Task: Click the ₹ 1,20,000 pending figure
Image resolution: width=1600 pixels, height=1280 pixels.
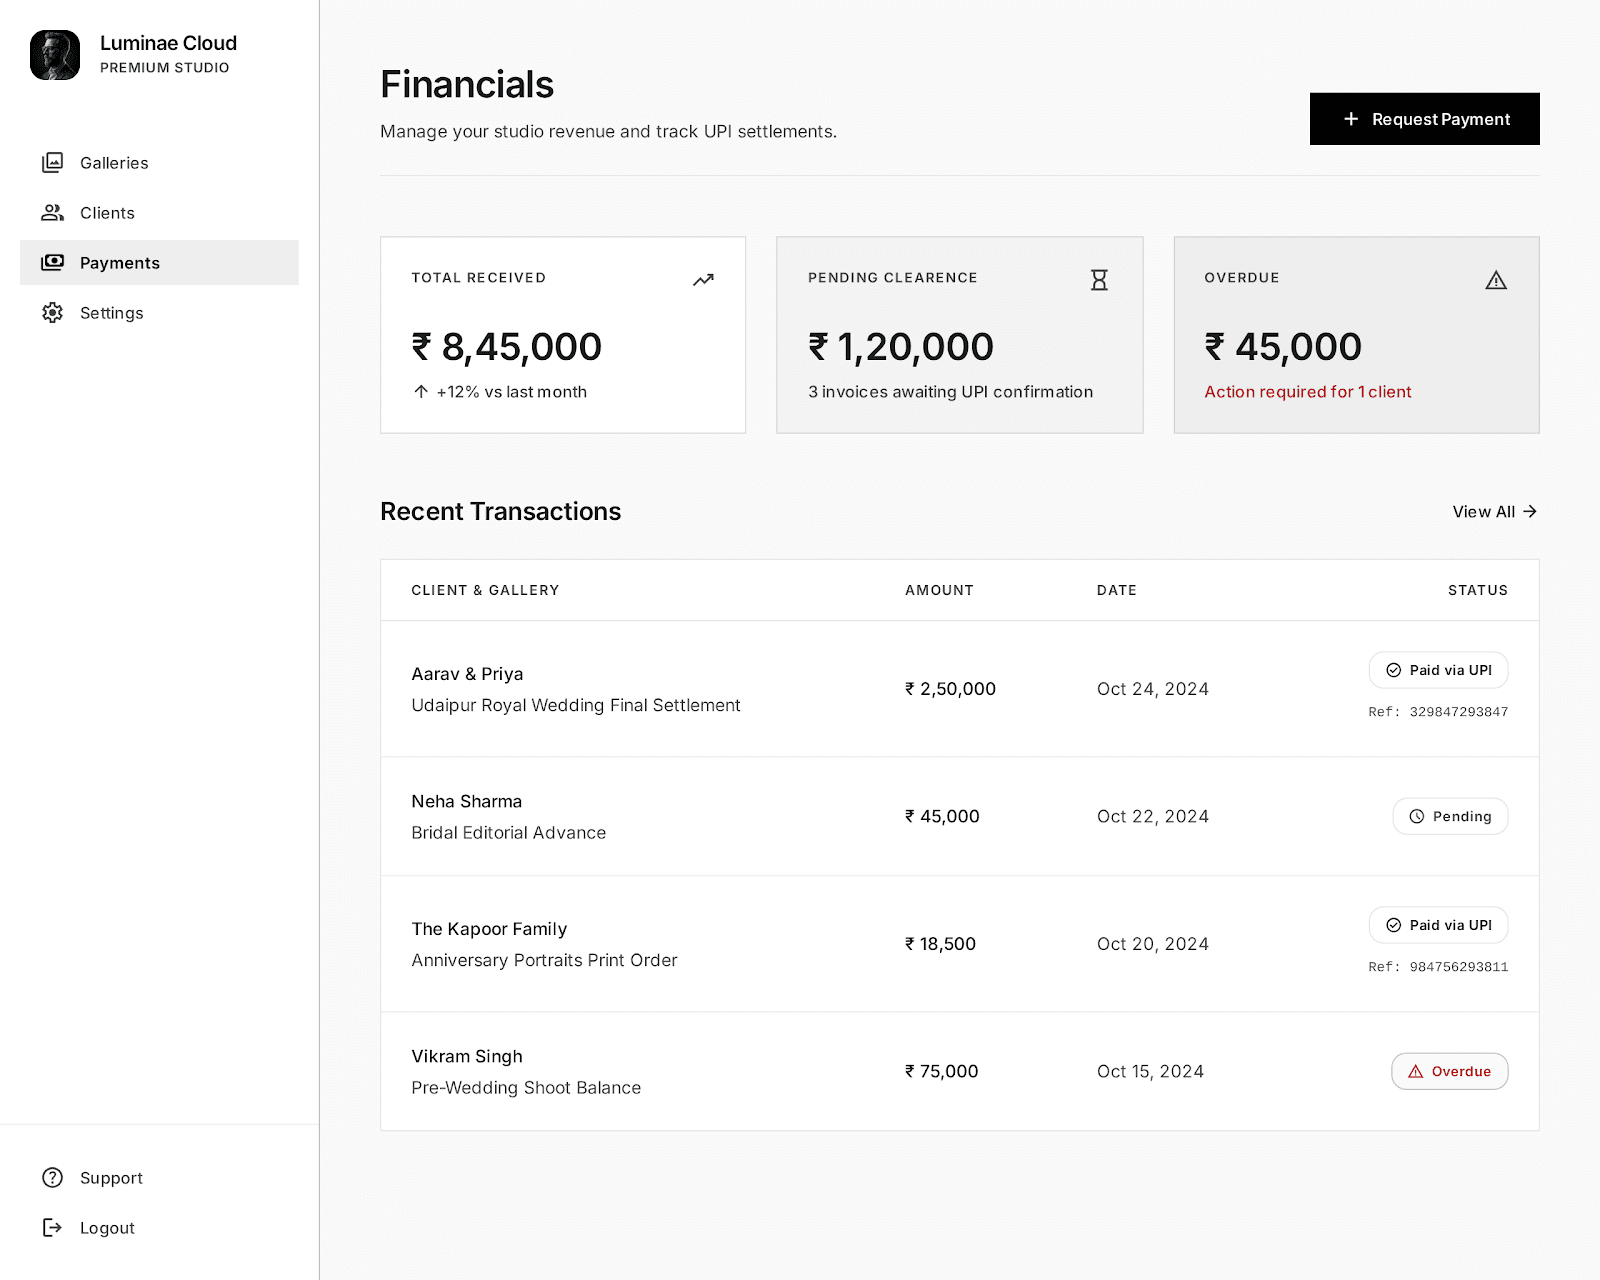Action: pos(901,347)
